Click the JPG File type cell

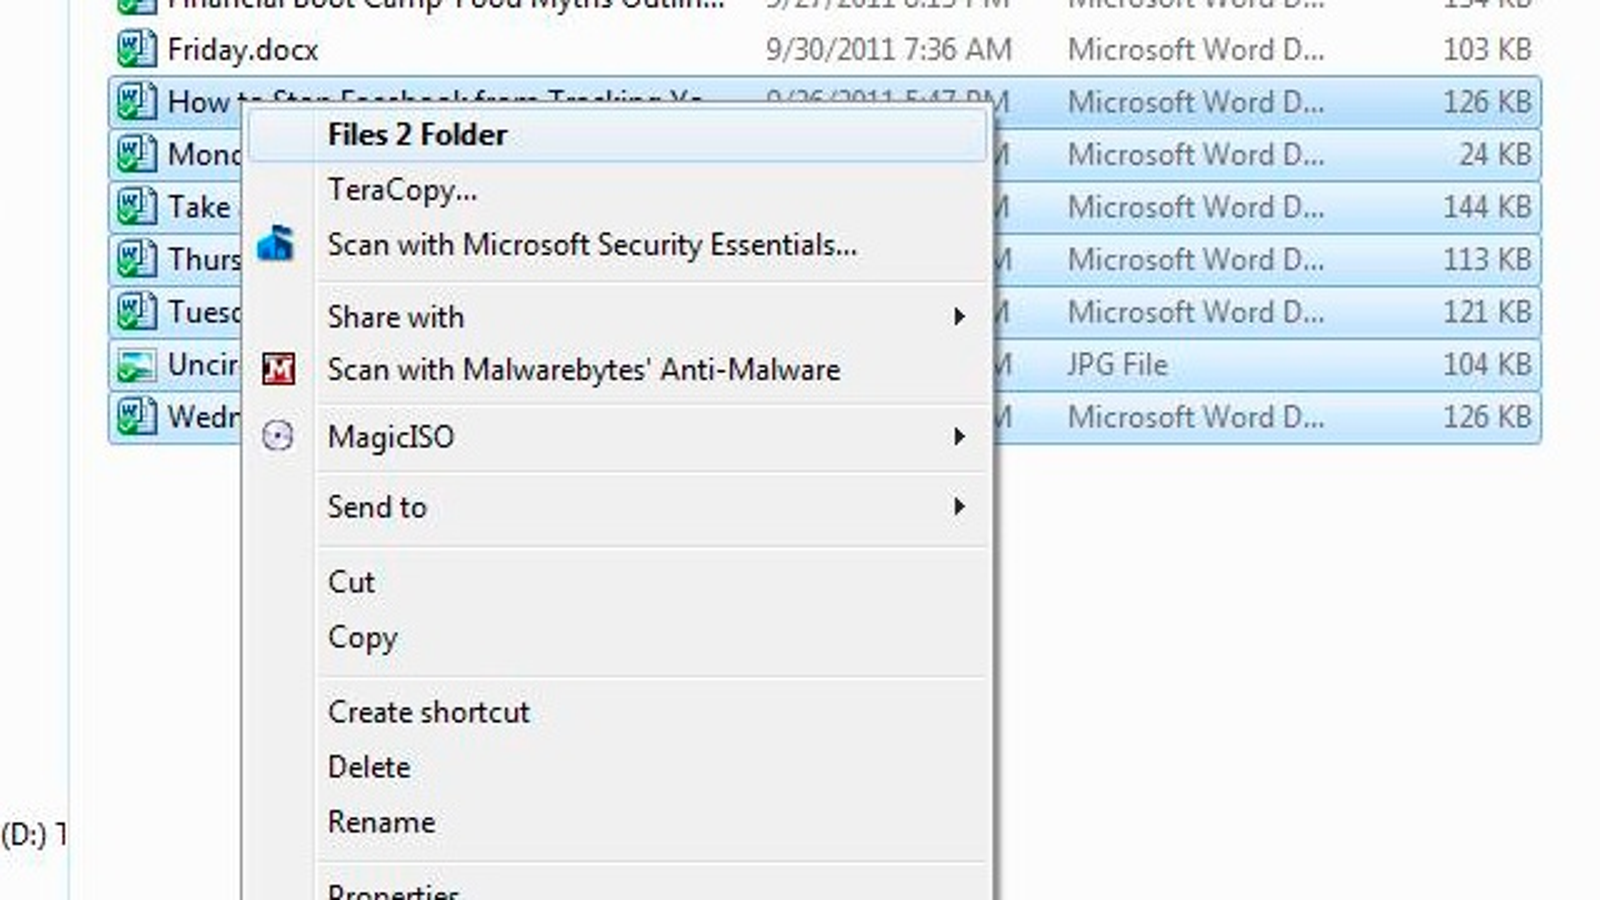[x=1117, y=364]
